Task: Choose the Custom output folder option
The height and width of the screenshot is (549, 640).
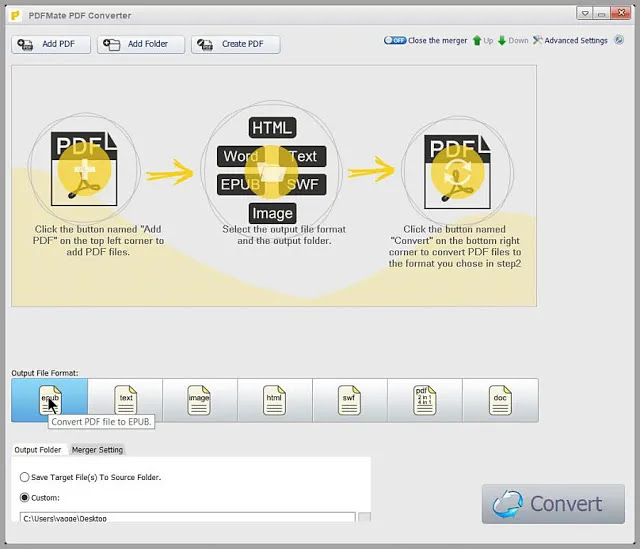Action: click(40, 498)
